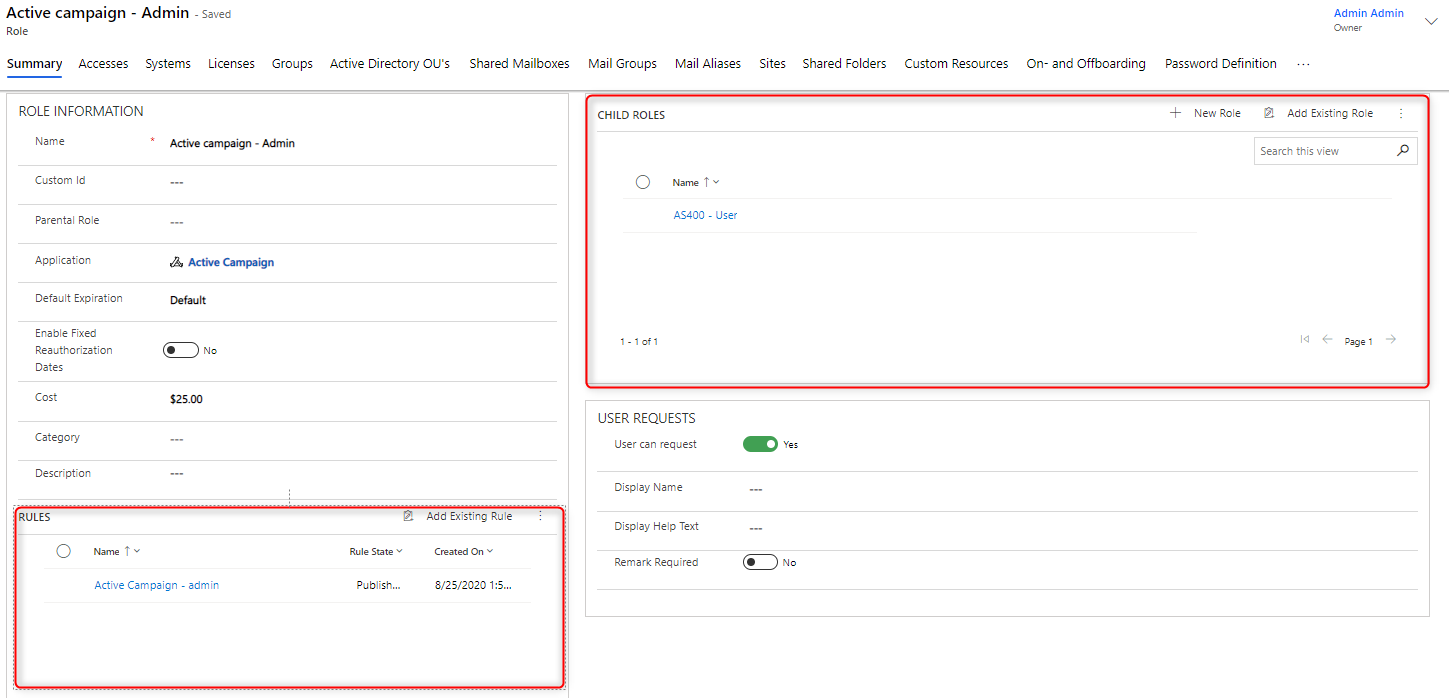This screenshot has width=1449, height=698.
Task: Open Rules section more options menu
Action: [540, 516]
